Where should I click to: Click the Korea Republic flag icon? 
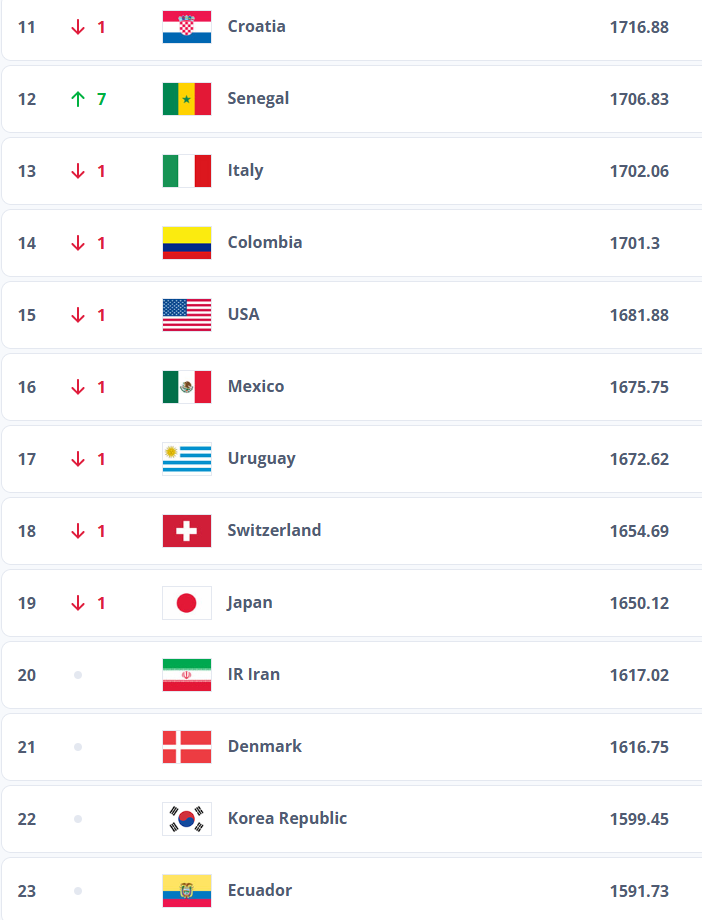187,819
